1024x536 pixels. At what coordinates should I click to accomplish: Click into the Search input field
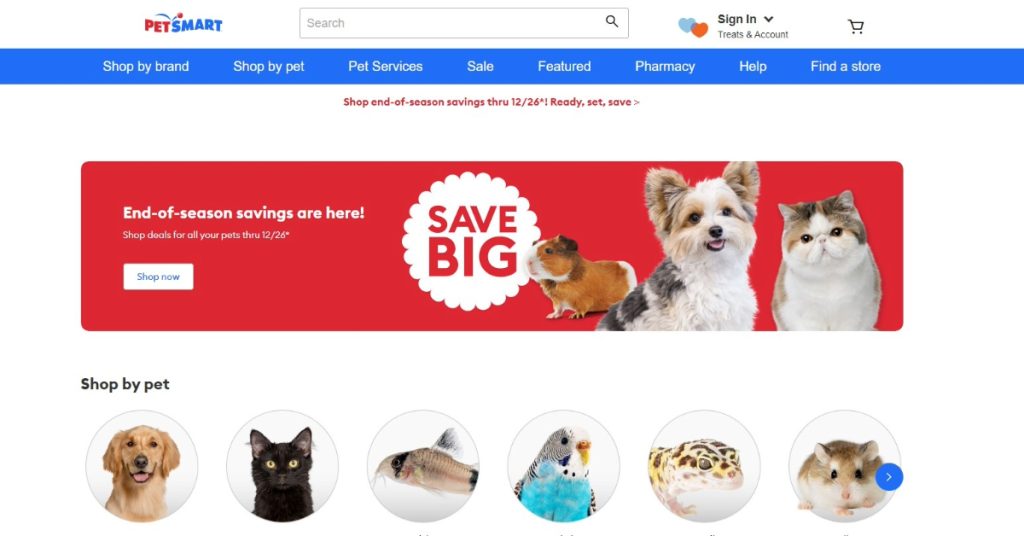(x=452, y=23)
